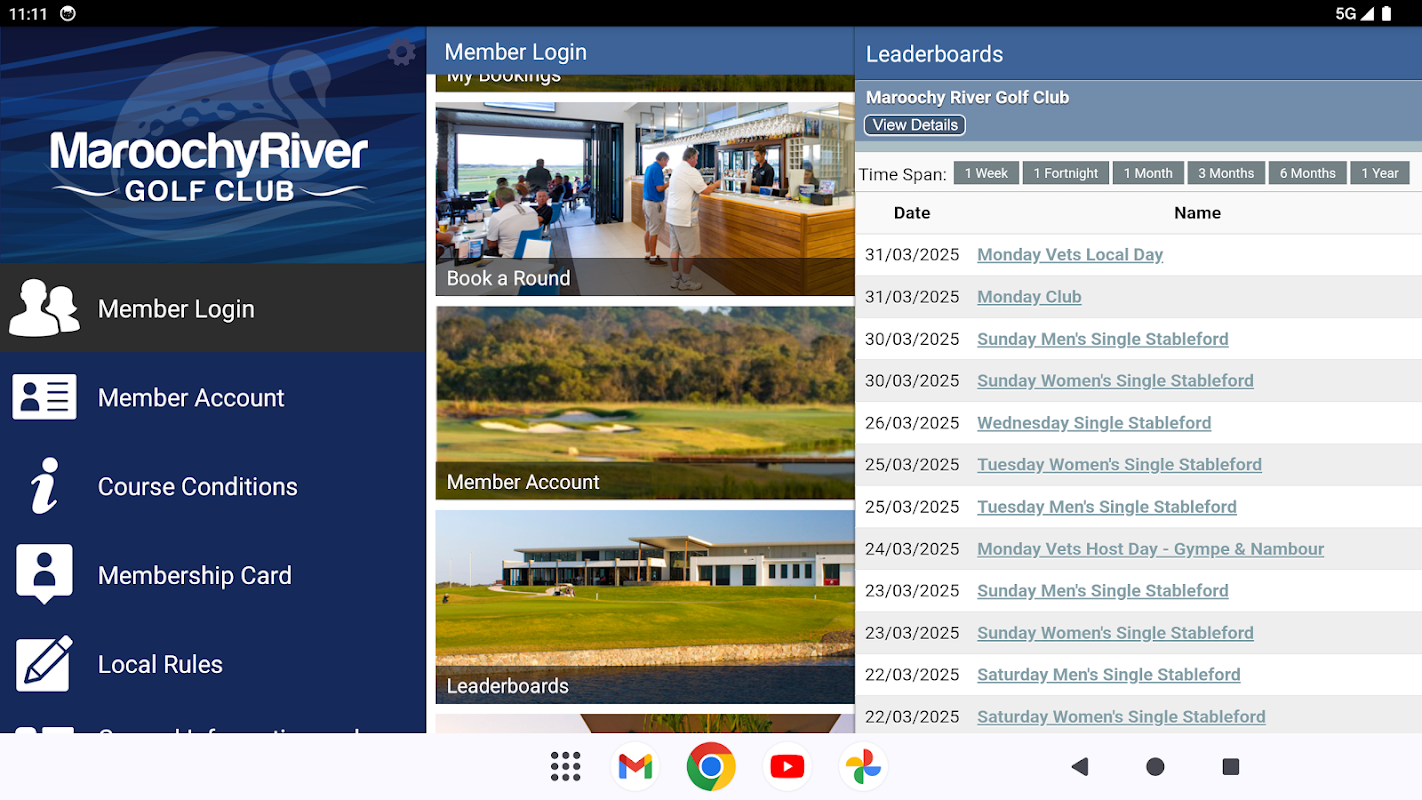Image resolution: width=1422 pixels, height=800 pixels.
Task: Open Tuesday Men's Single Stableford leaderboard
Action: pyautogui.click(x=1107, y=506)
